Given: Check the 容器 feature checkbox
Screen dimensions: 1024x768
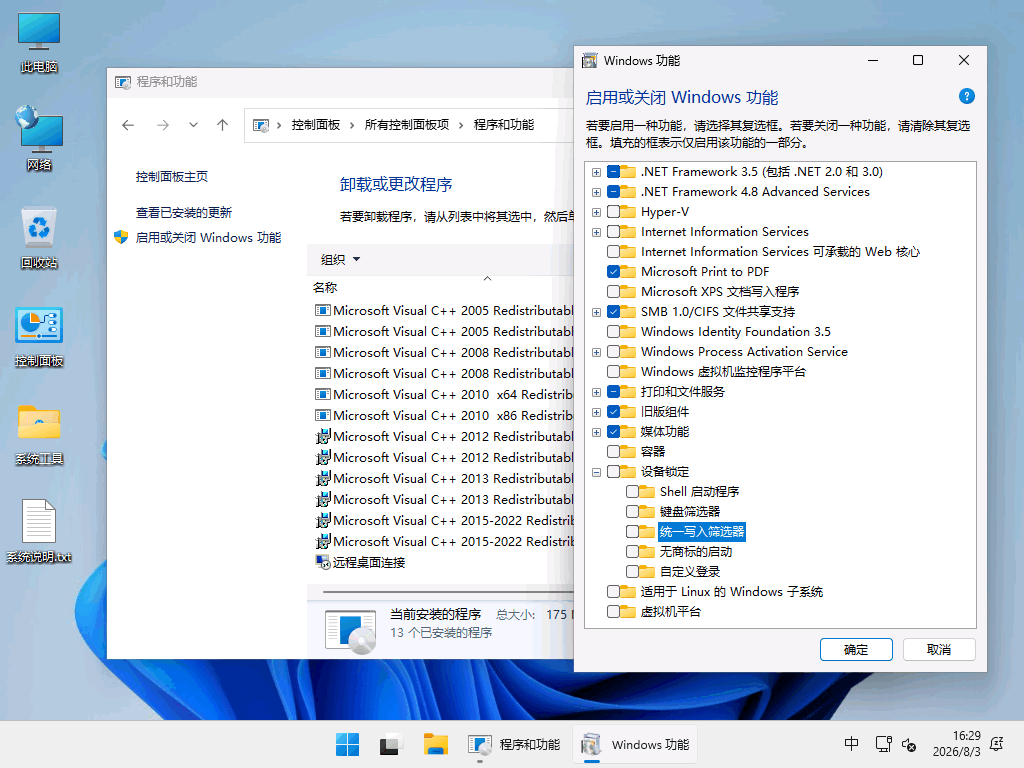Looking at the screenshot, I should click(613, 451).
